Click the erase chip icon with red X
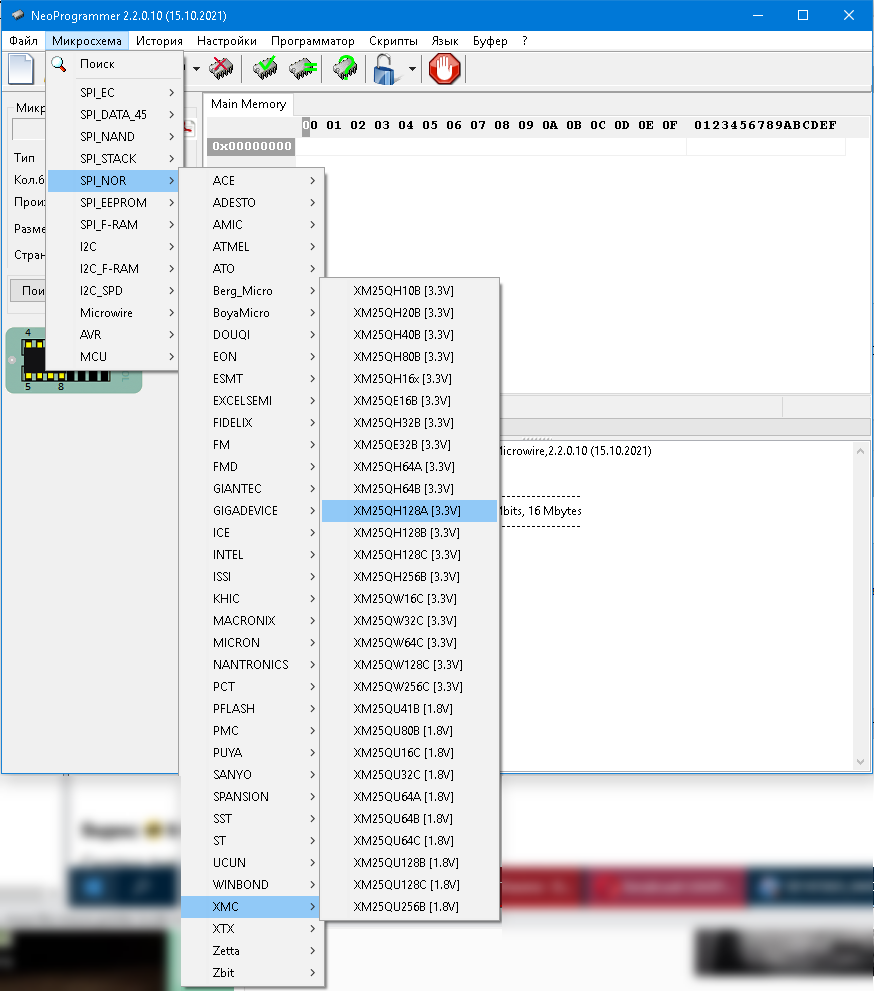 [x=221, y=68]
